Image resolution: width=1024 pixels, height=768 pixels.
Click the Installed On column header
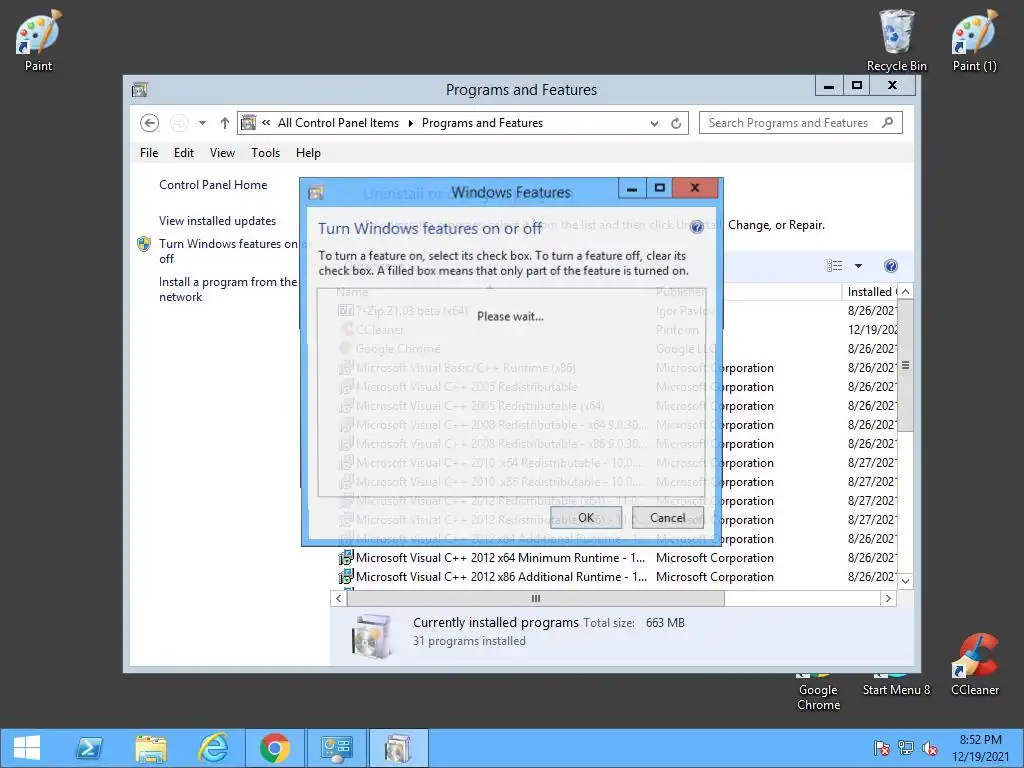pyautogui.click(x=871, y=292)
